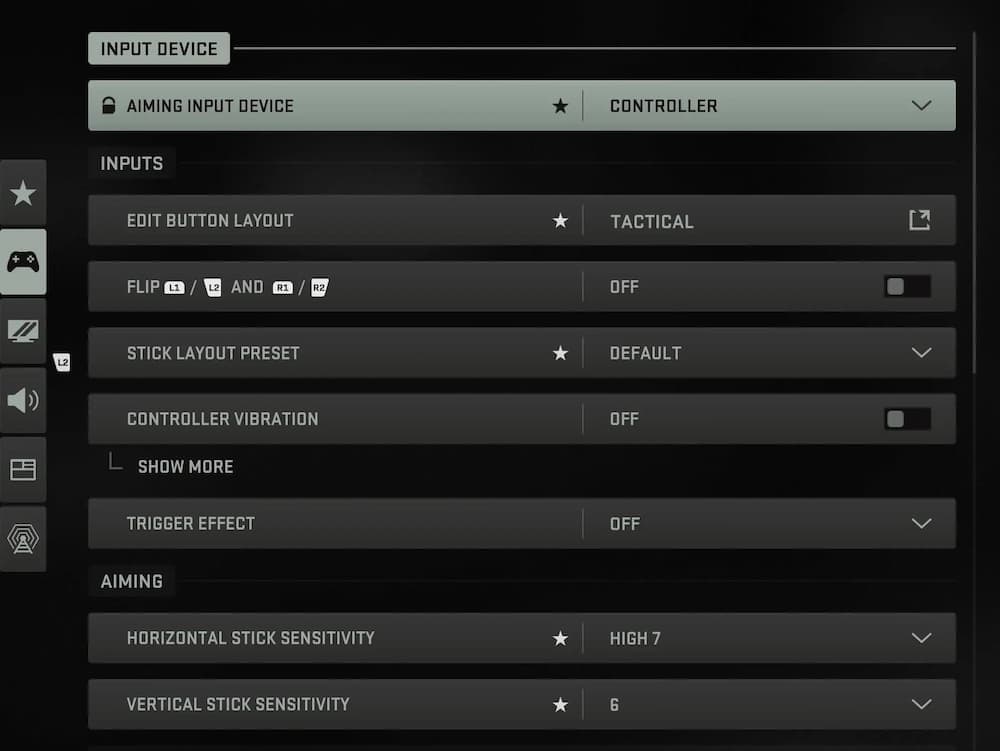Expand the Aiming Input Device dropdown
Screen dimensions: 1000x751
[x=921, y=106]
